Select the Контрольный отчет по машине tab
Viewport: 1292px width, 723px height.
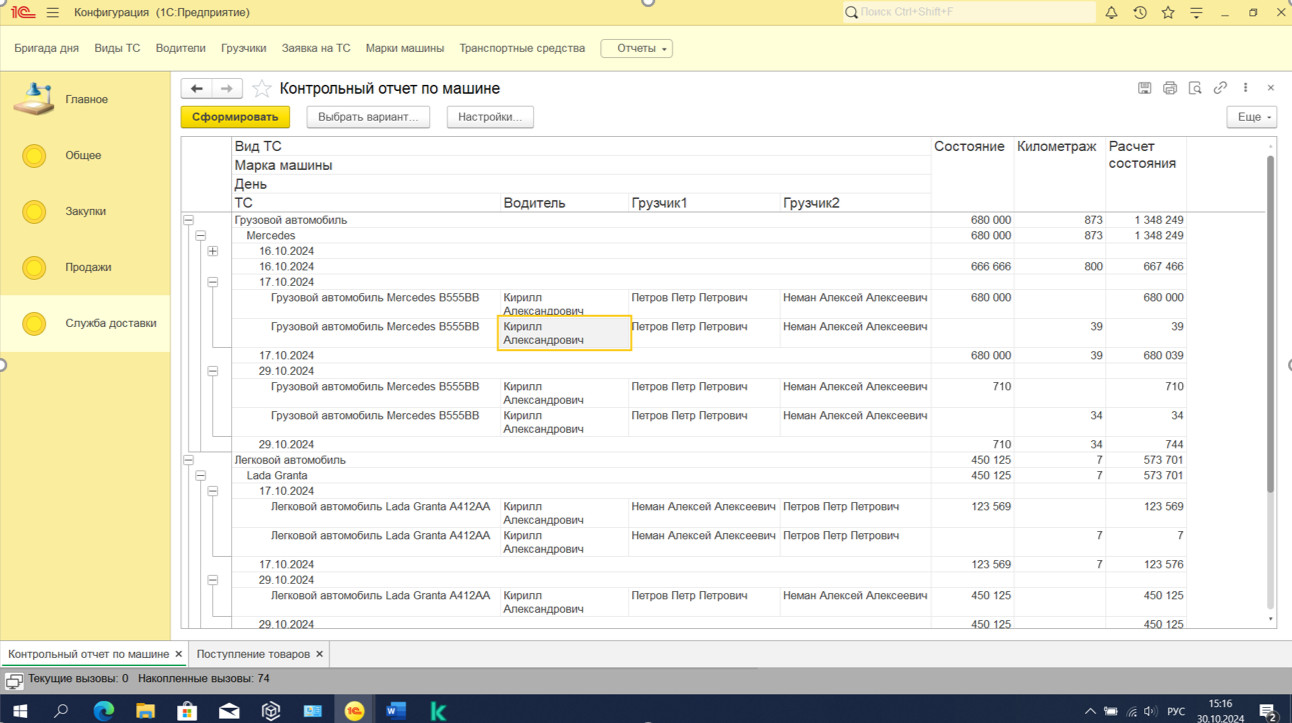tap(88, 654)
